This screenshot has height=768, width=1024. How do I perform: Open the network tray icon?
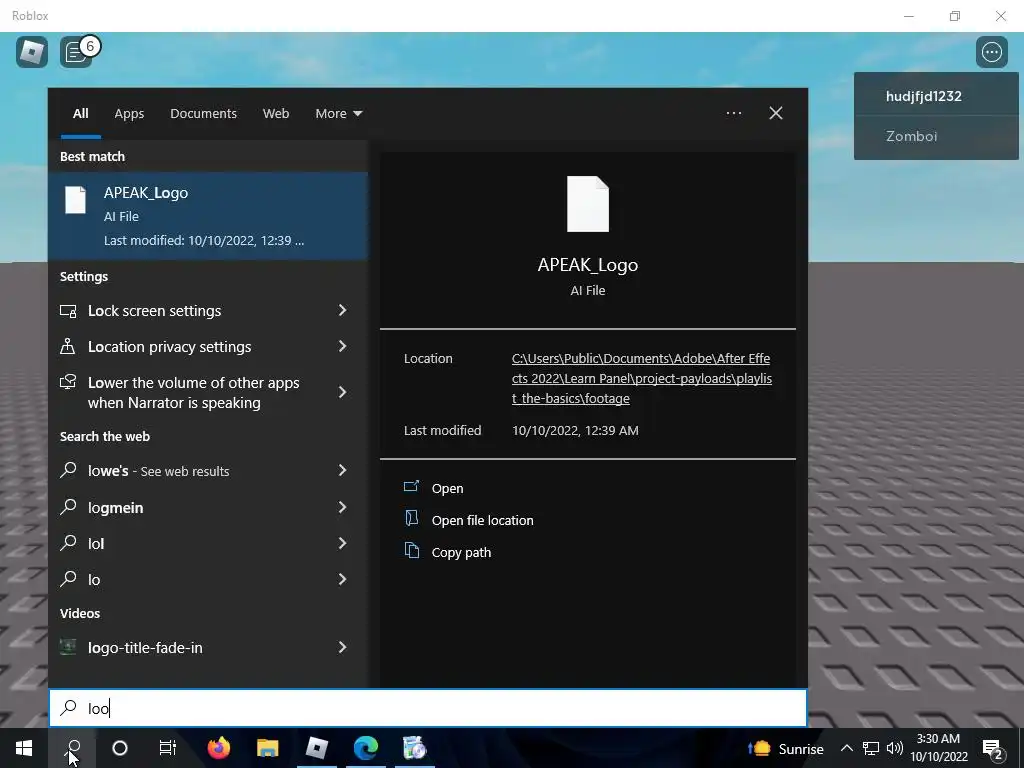click(x=871, y=748)
